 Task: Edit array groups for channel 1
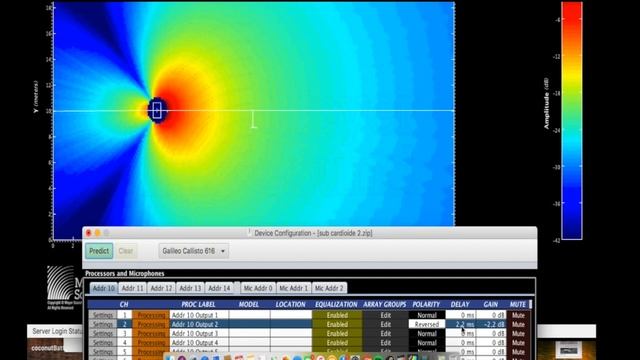385,315
